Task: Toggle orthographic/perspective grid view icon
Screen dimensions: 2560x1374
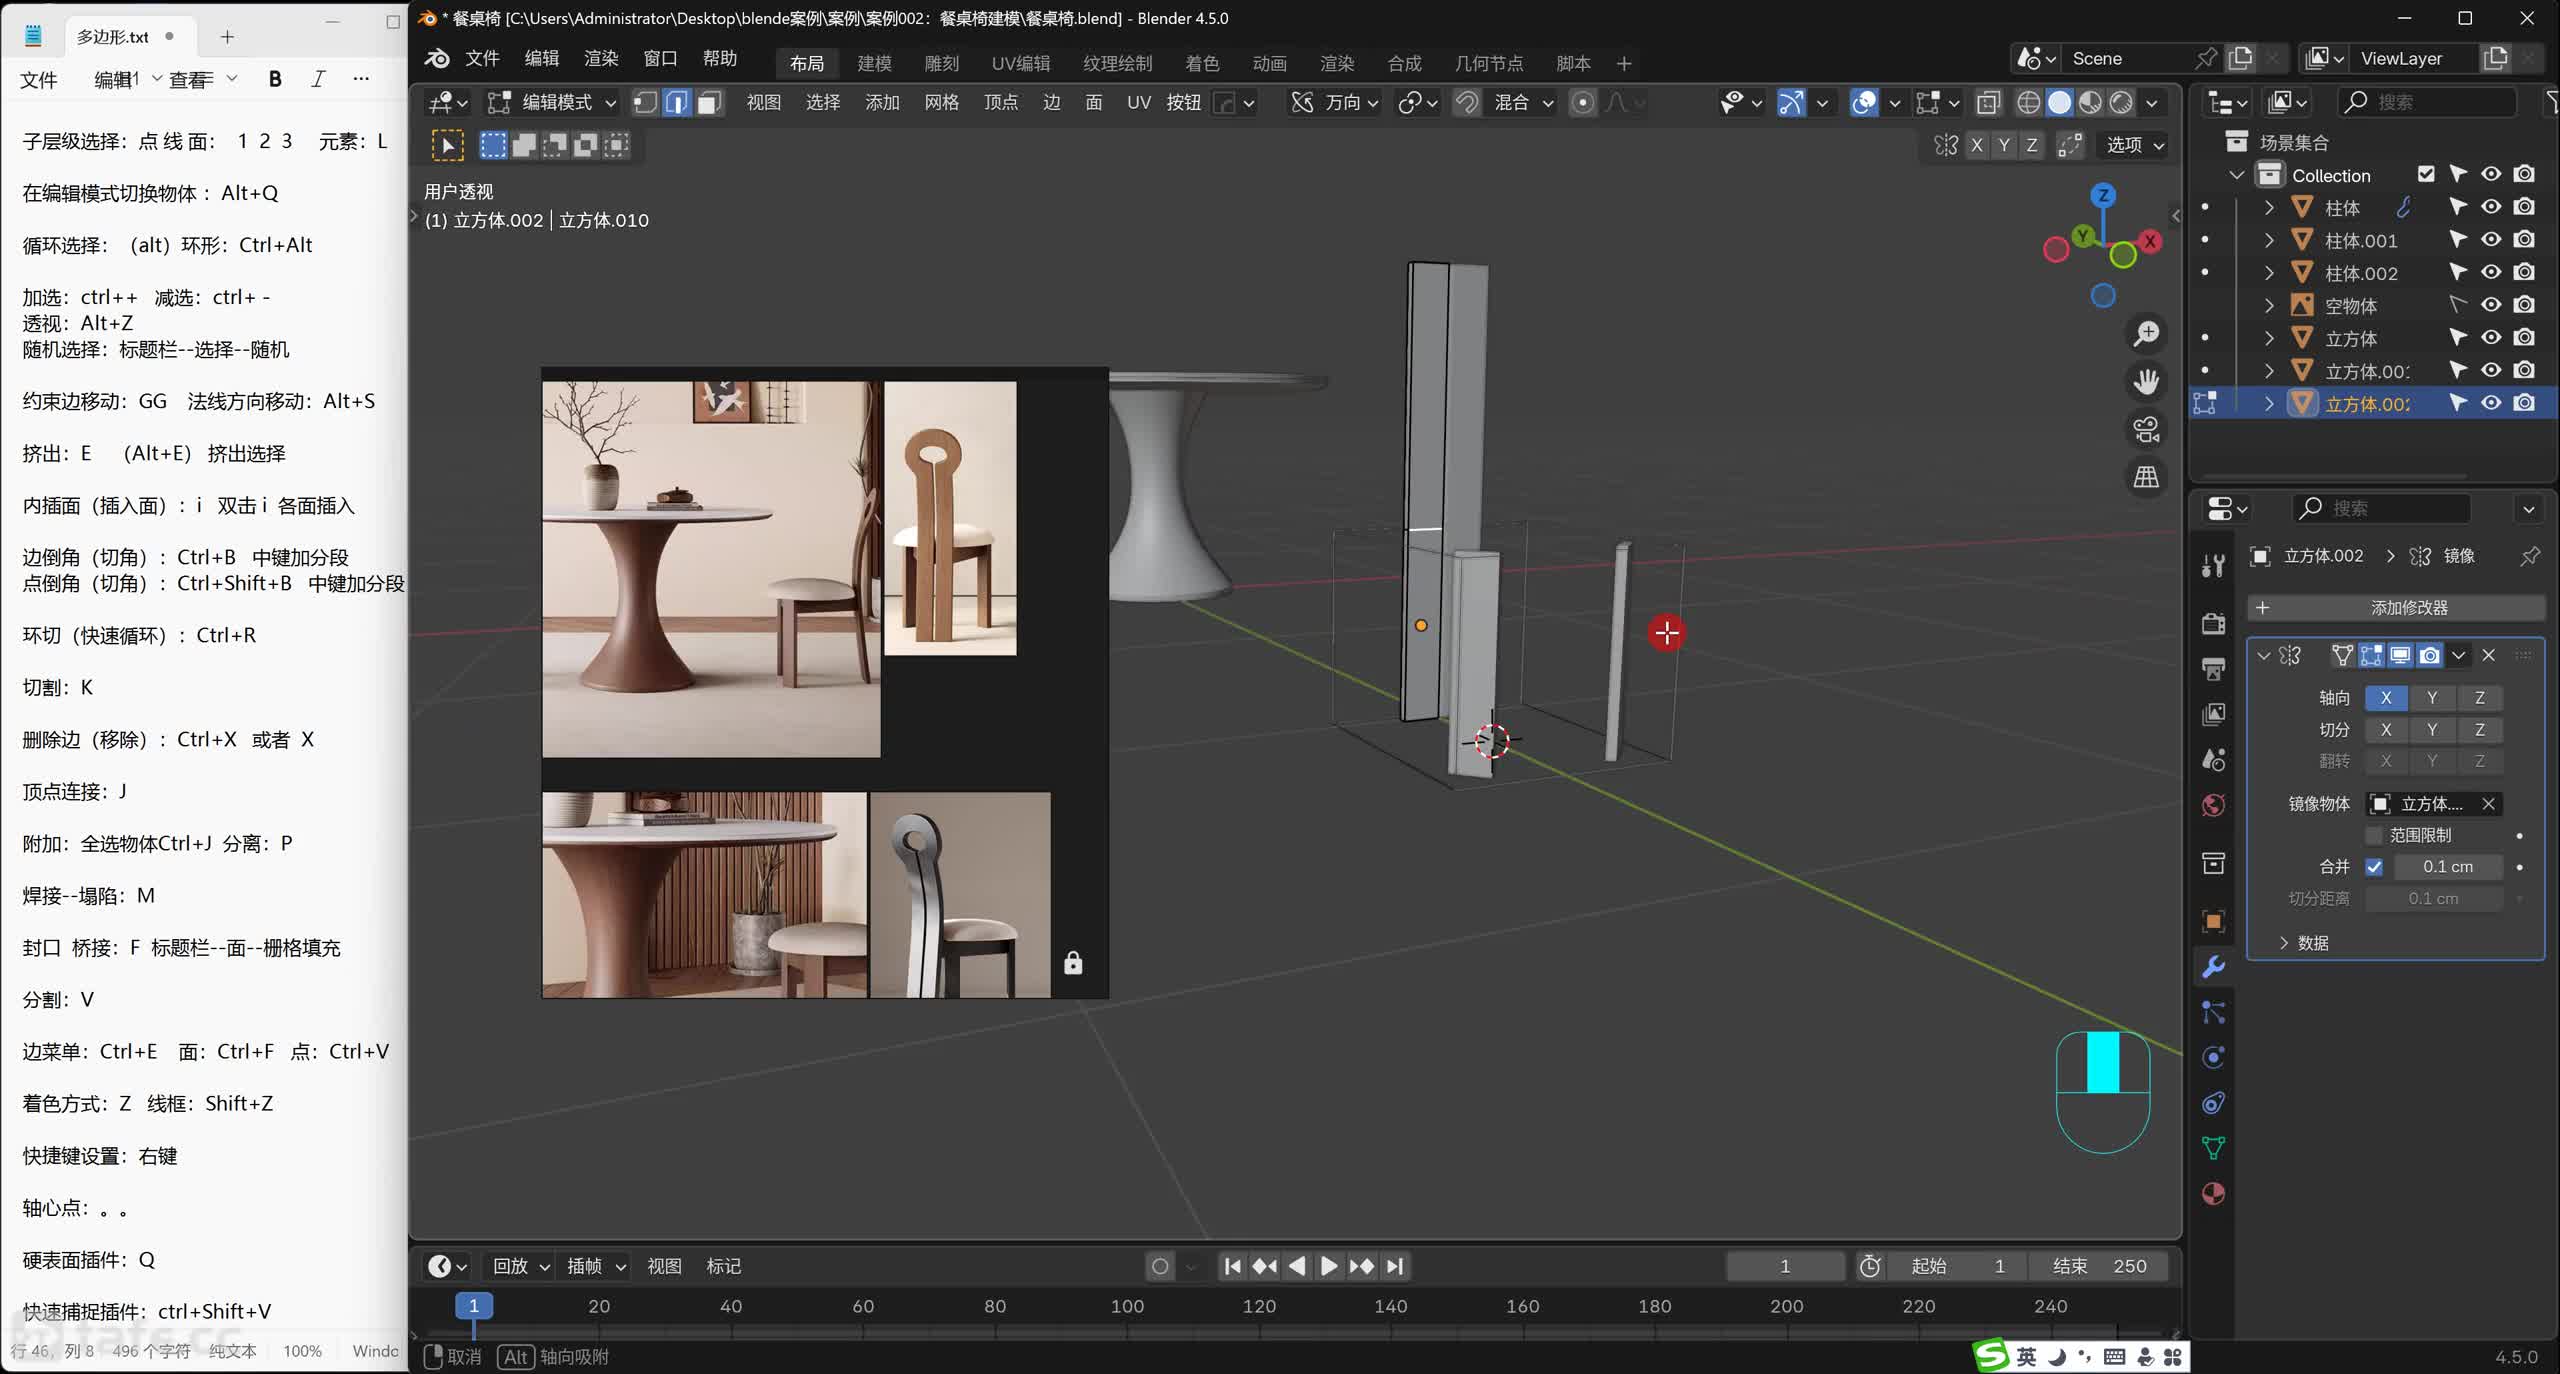Action: 2146,478
